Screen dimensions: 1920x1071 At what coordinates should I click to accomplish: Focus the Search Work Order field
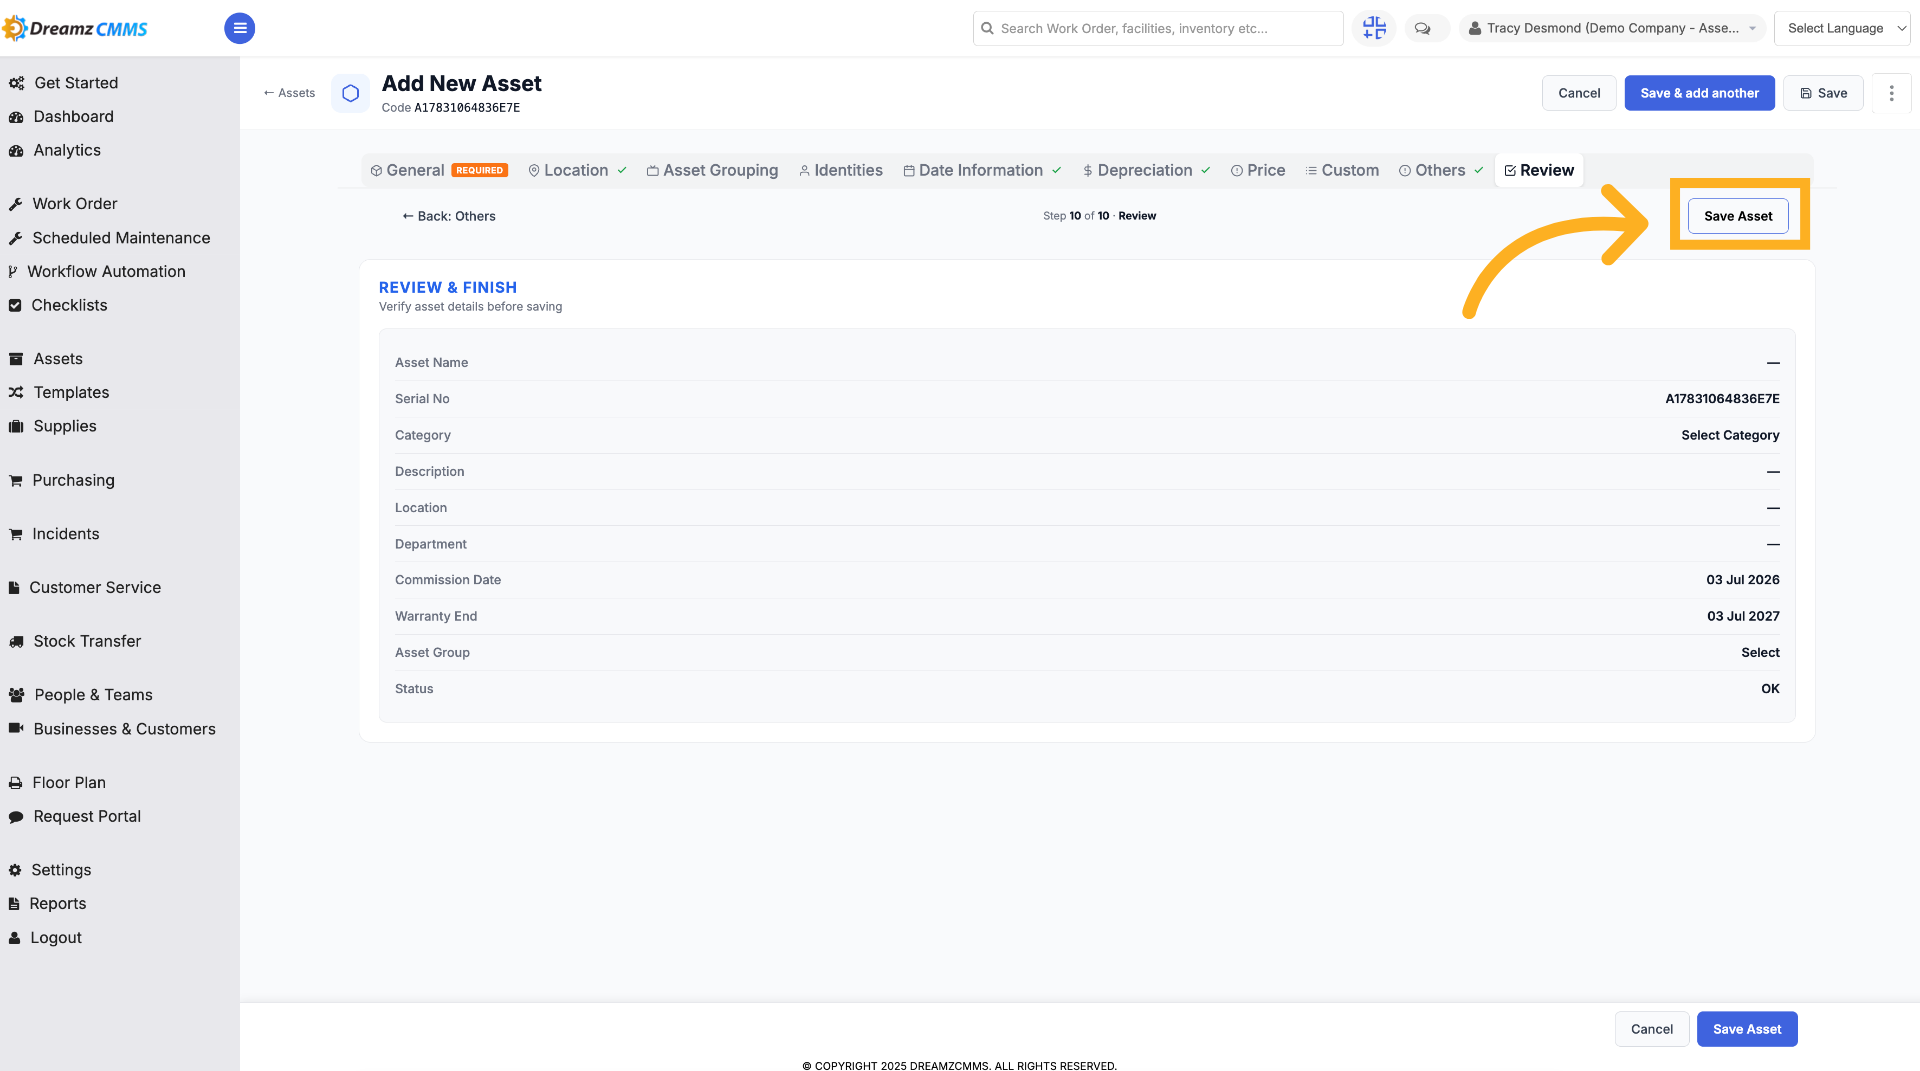(x=1158, y=28)
